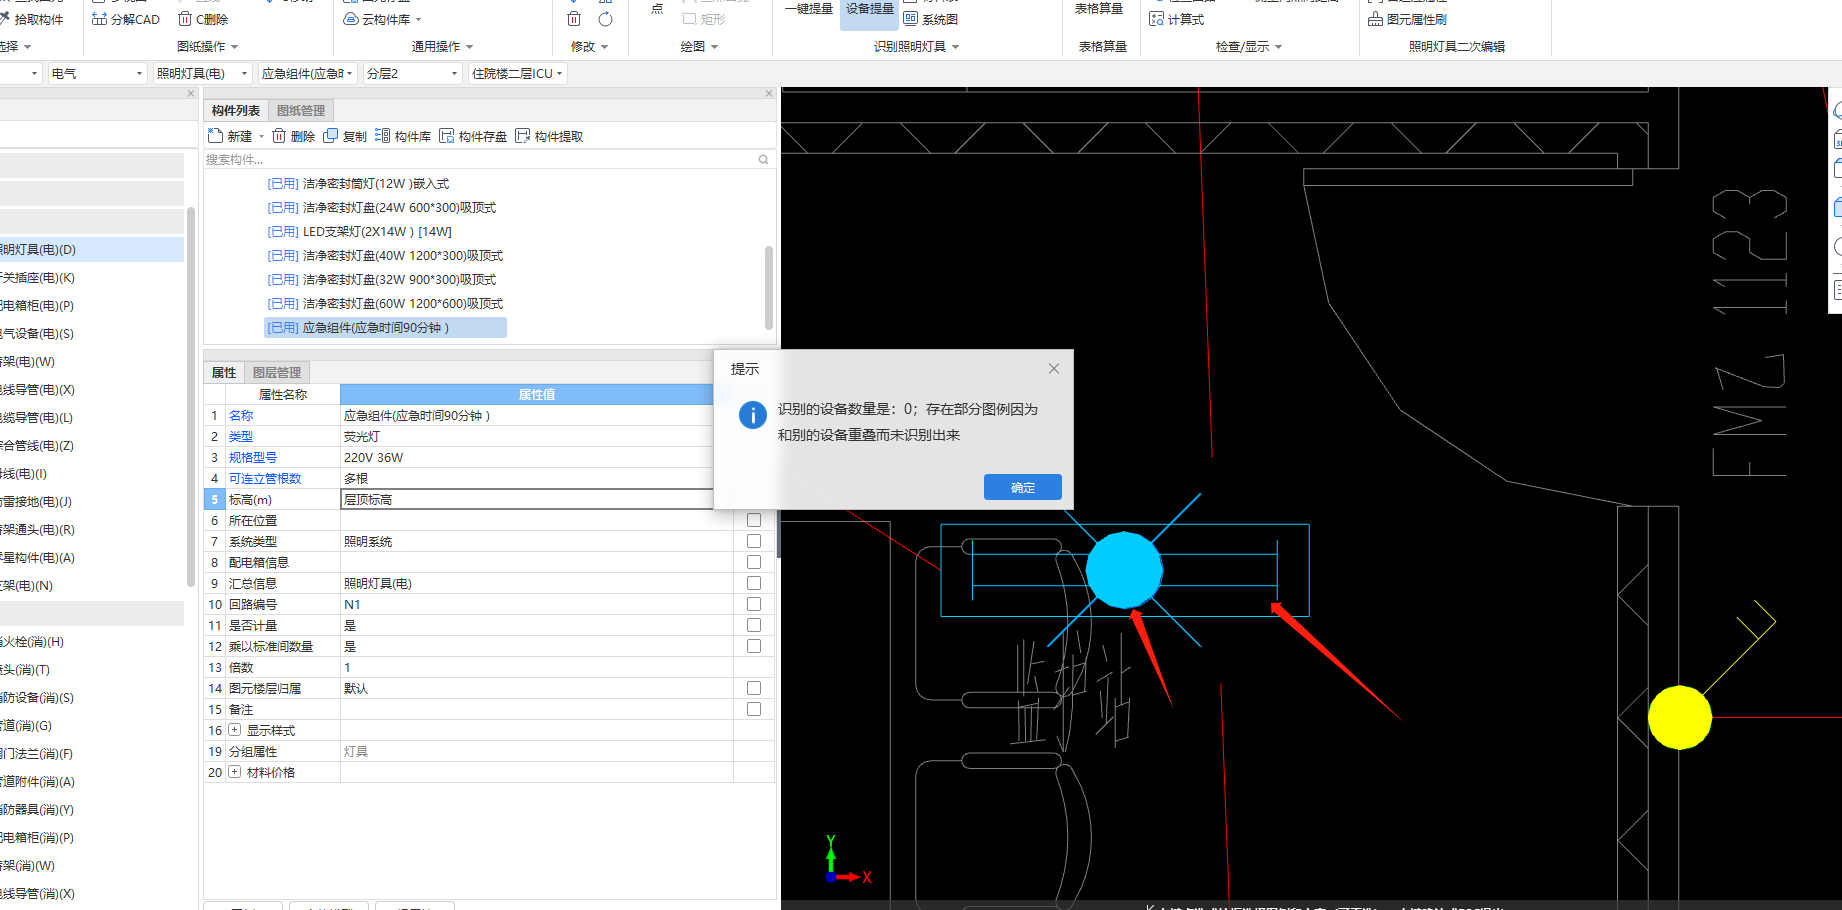Click 确定 to confirm the dialog
This screenshot has height=910, width=1842.
(x=1022, y=487)
